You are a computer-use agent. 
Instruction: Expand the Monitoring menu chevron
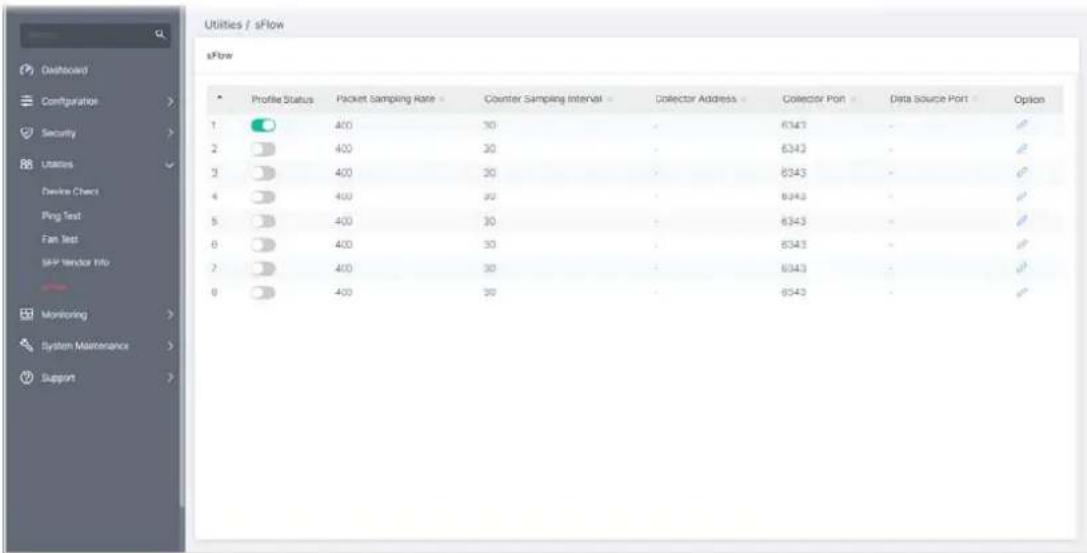pyautogui.click(x=169, y=315)
